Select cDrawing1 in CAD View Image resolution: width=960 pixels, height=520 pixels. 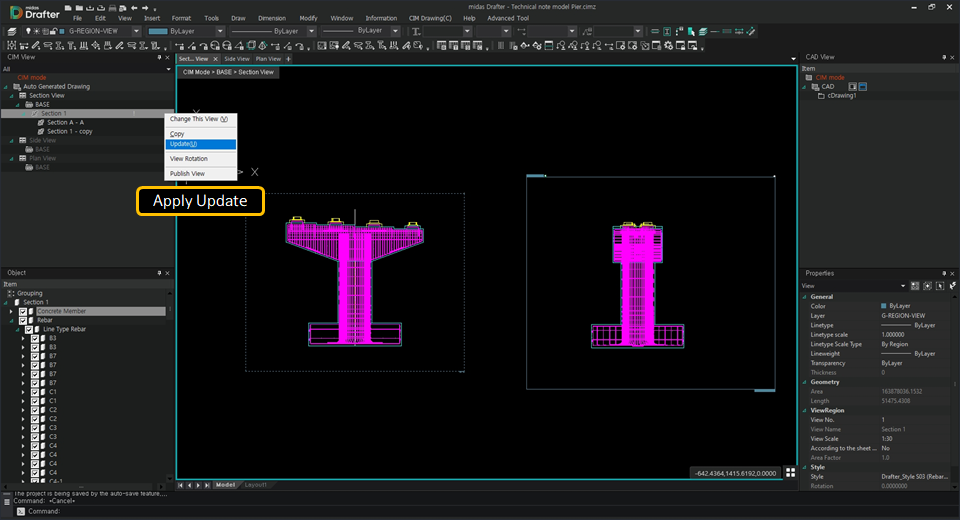point(842,96)
